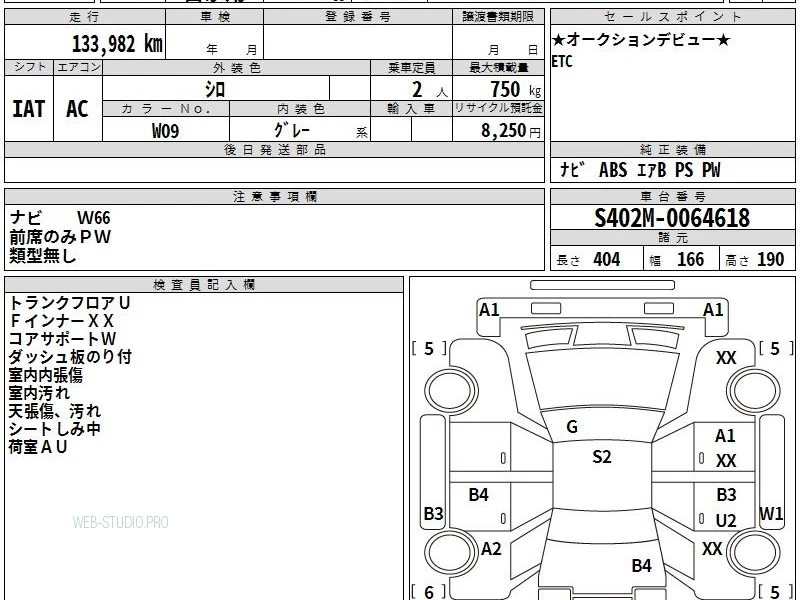Select the S2 mark on the roof
Viewport: 800px width, 600px height.
tap(602, 456)
